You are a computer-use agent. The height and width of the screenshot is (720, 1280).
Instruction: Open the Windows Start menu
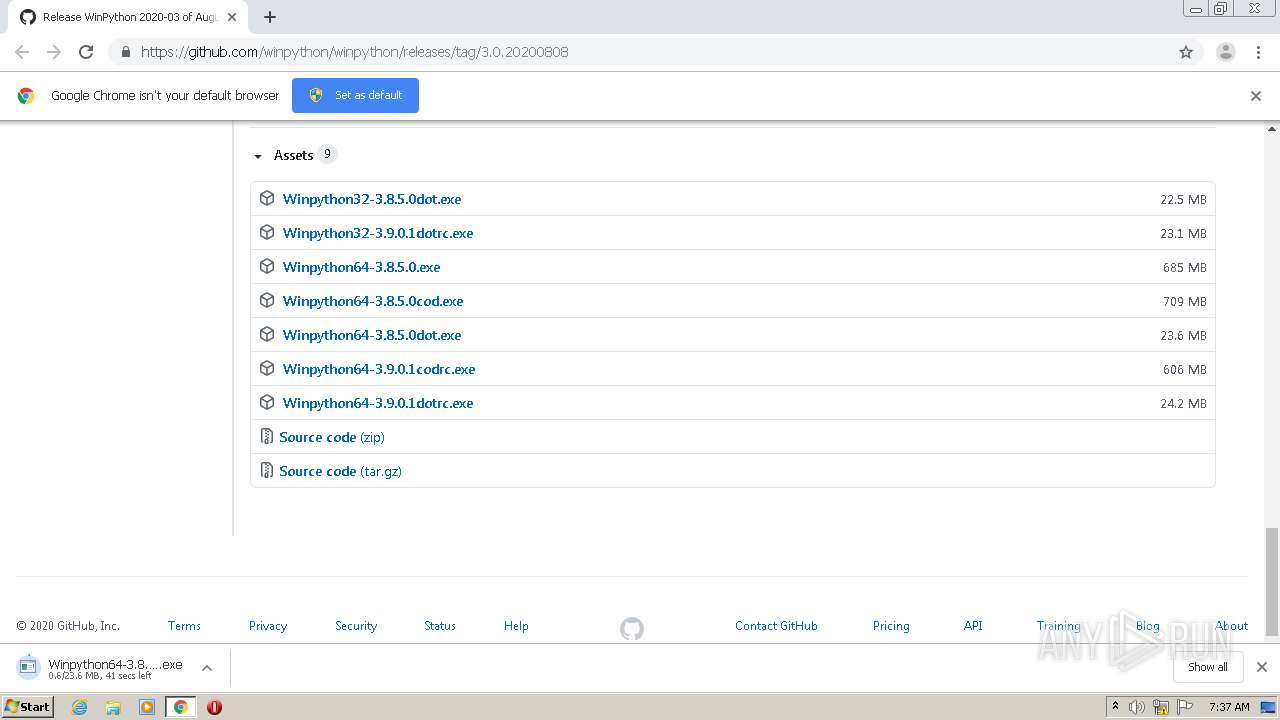(28, 707)
